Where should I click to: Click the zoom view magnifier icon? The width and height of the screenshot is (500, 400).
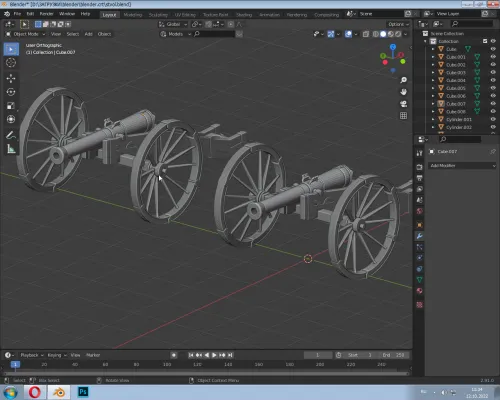(x=403, y=80)
